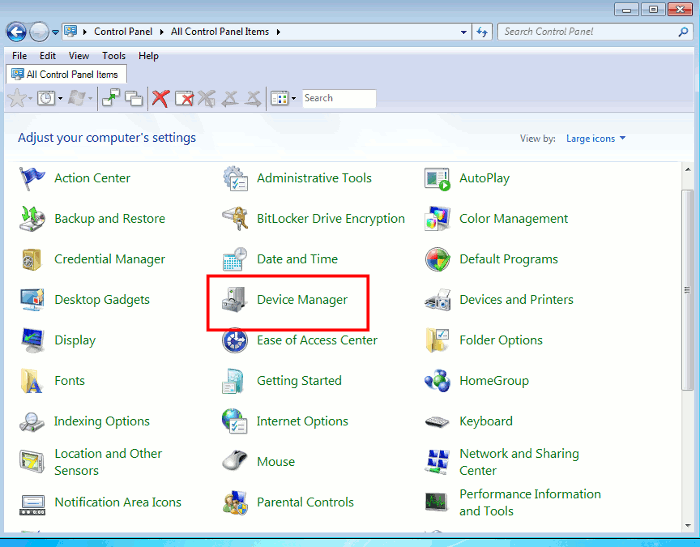
Task: Click the clock recently closed tabs icon
Action: 46,98
